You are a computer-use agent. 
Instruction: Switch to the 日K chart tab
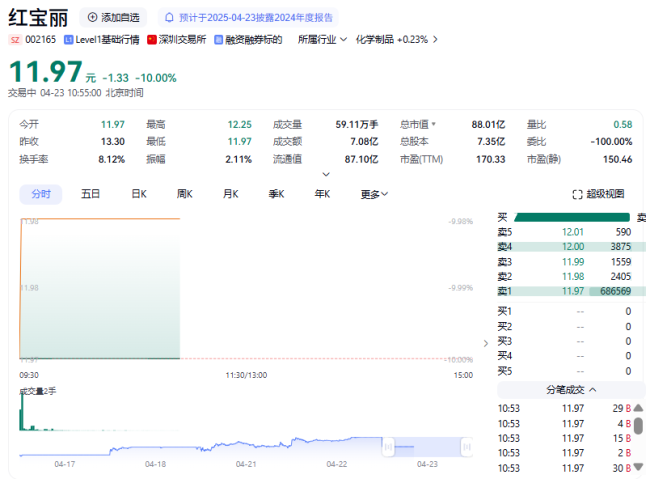139,194
